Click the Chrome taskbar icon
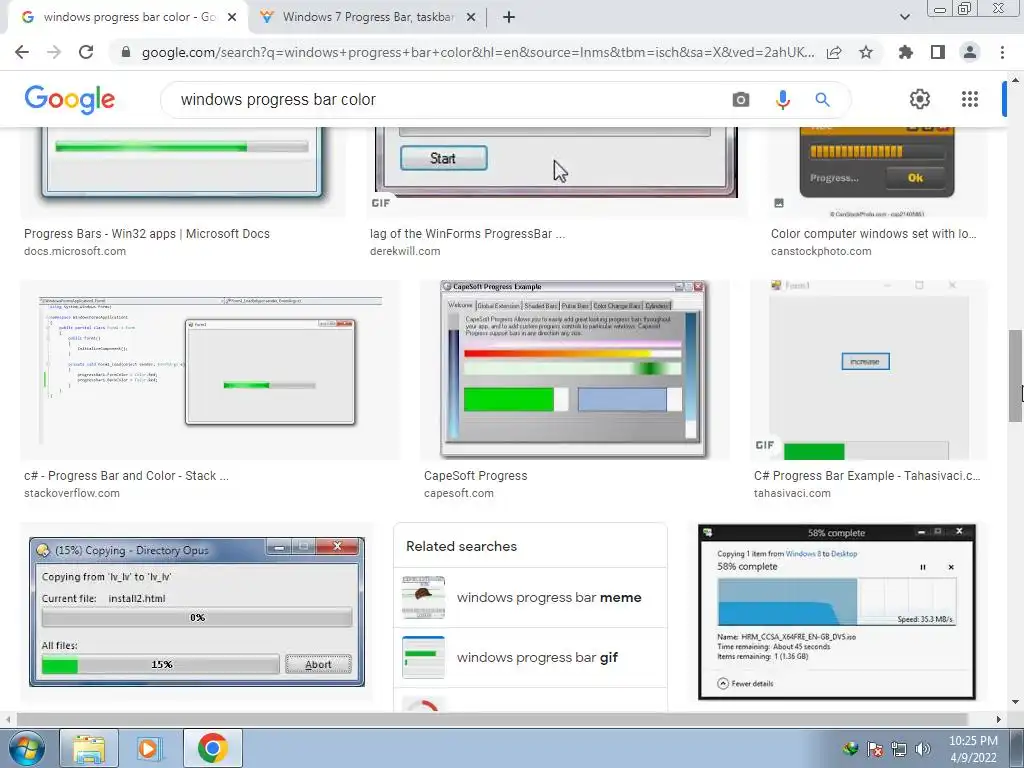This screenshot has height=768, width=1024. (212, 748)
